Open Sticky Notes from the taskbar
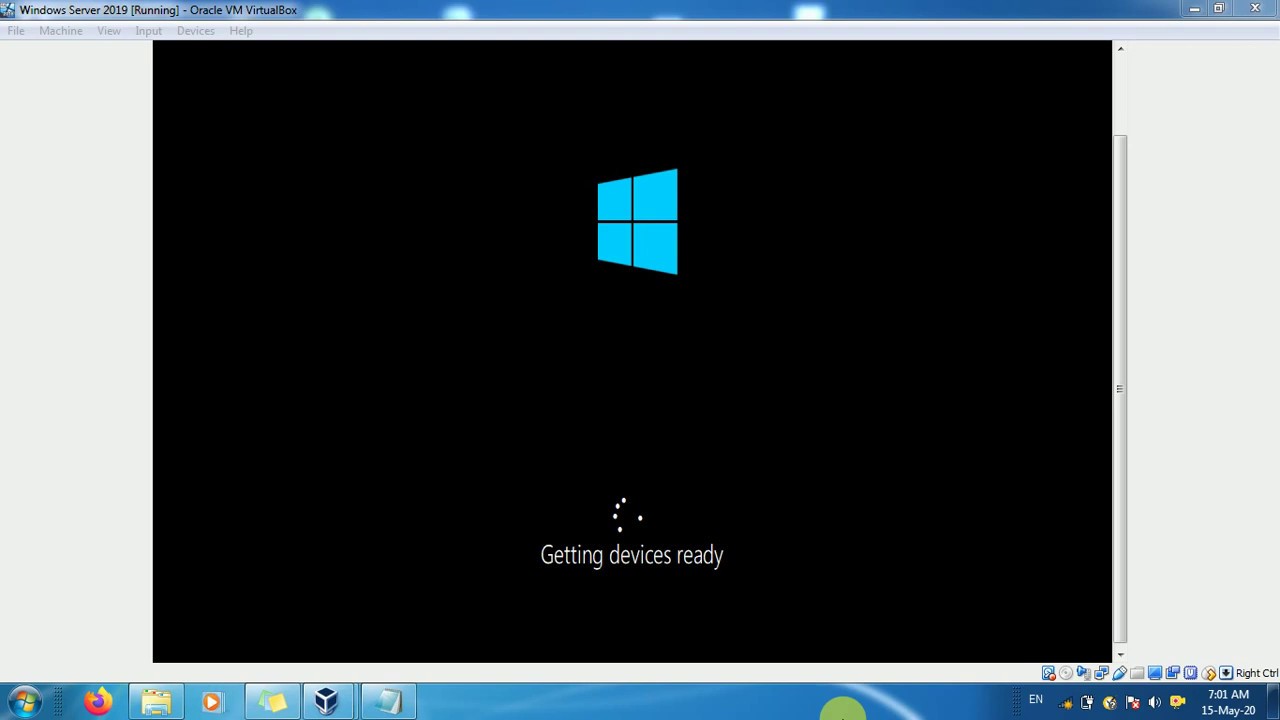The image size is (1280, 720). [x=272, y=702]
